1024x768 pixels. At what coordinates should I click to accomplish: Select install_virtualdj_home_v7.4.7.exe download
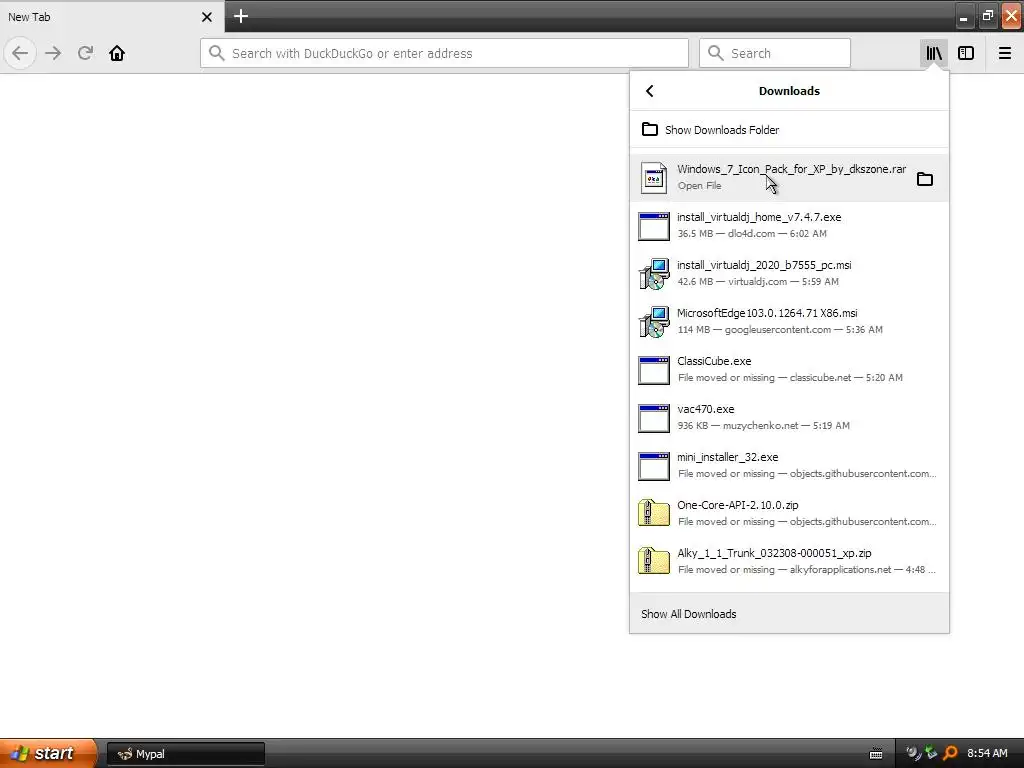(789, 226)
